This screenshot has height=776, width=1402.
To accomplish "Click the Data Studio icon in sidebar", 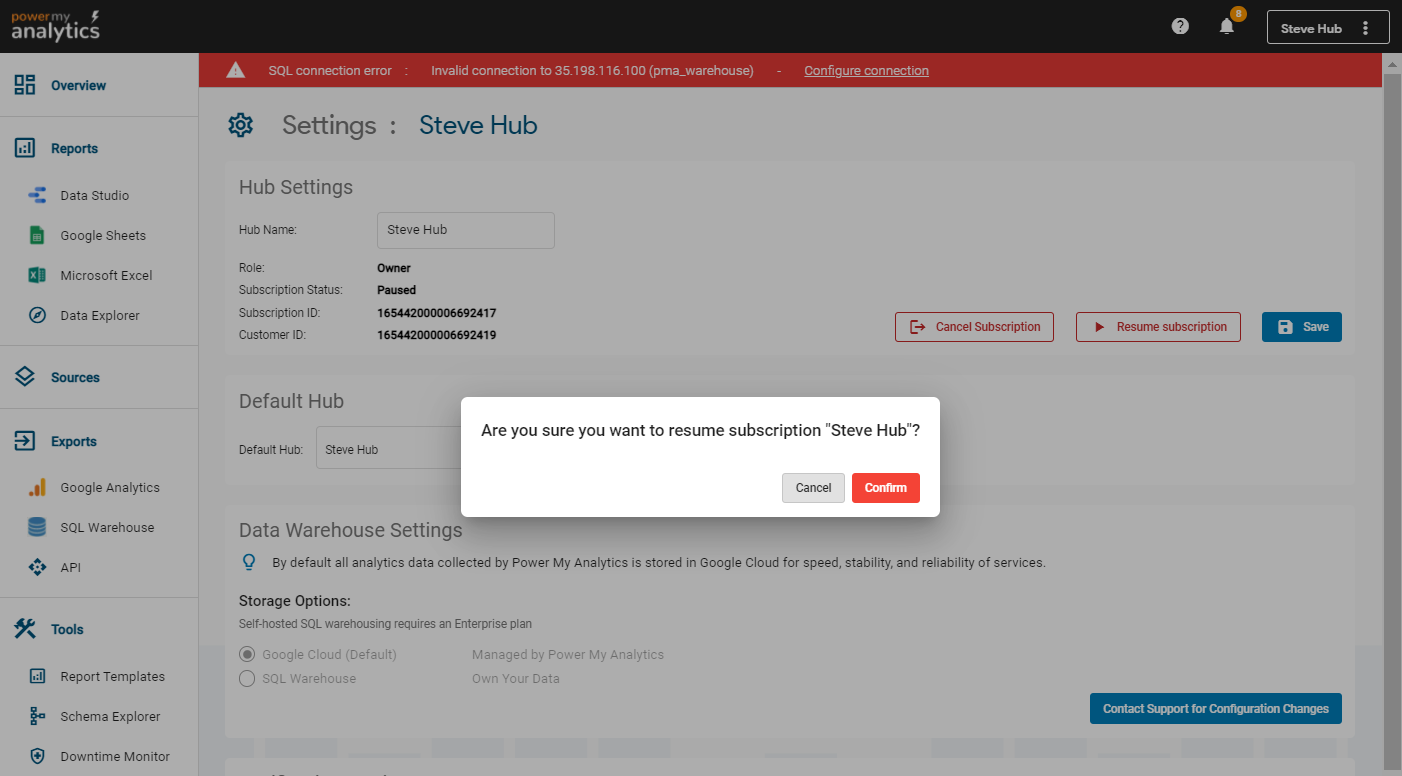I will (37, 196).
